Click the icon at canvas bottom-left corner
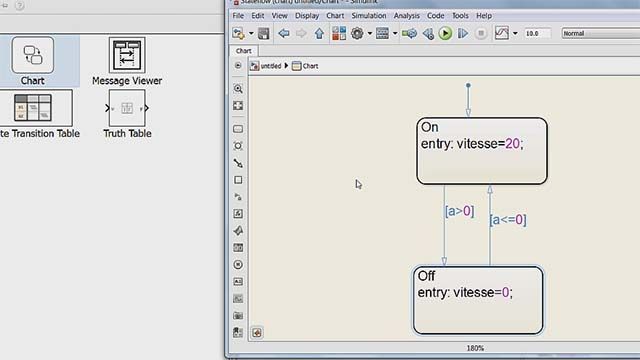The height and width of the screenshot is (360, 640). tap(257, 333)
